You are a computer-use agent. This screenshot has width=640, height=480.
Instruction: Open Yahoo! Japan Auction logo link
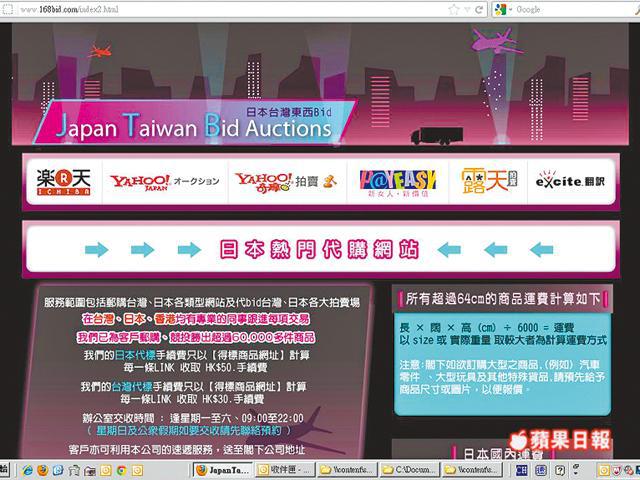164,182
